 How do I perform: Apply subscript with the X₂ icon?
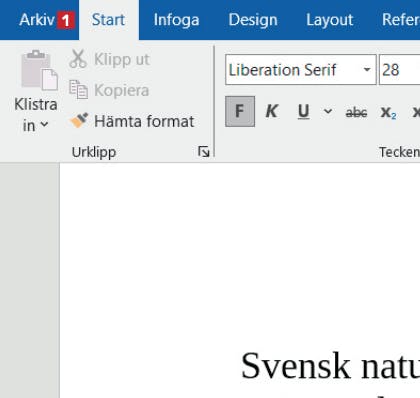point(388,112)
